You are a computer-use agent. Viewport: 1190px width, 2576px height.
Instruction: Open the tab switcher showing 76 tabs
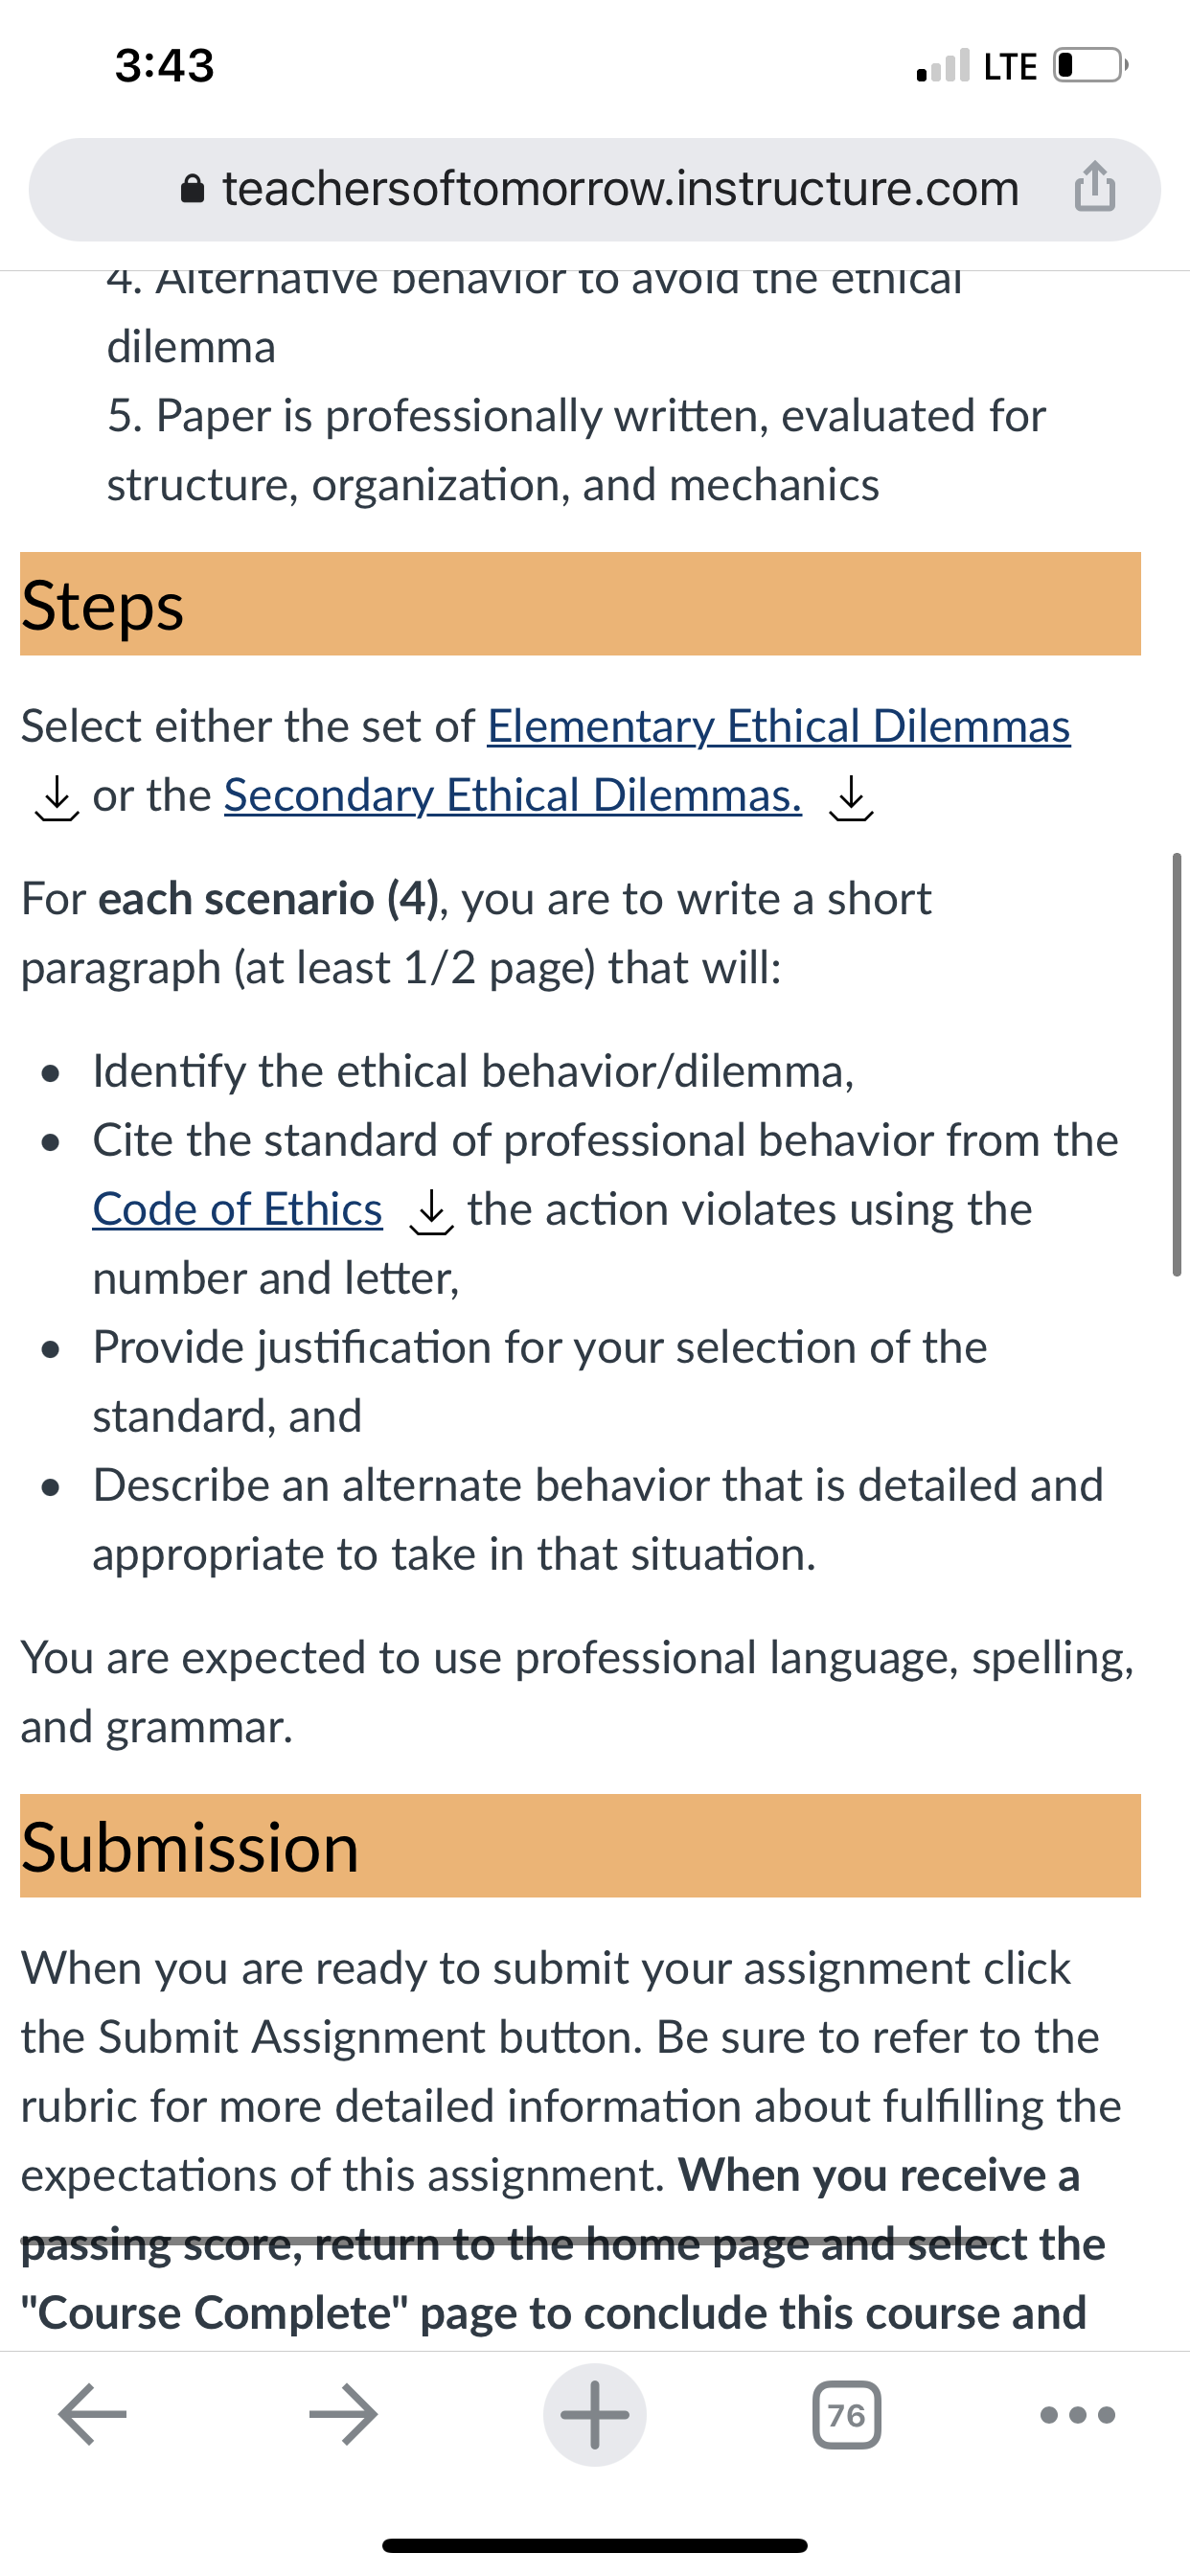tap(847, 2415)
